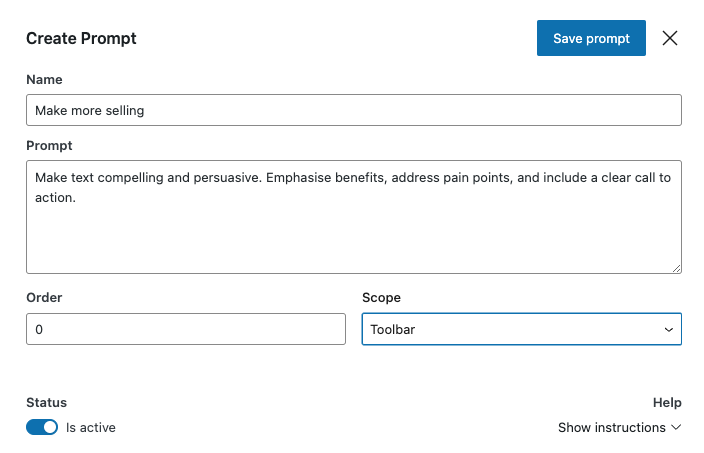Close the Create Prompt dialog with the X icon
The width and height of the screenshot is (704, 453).
click(670, 38)
